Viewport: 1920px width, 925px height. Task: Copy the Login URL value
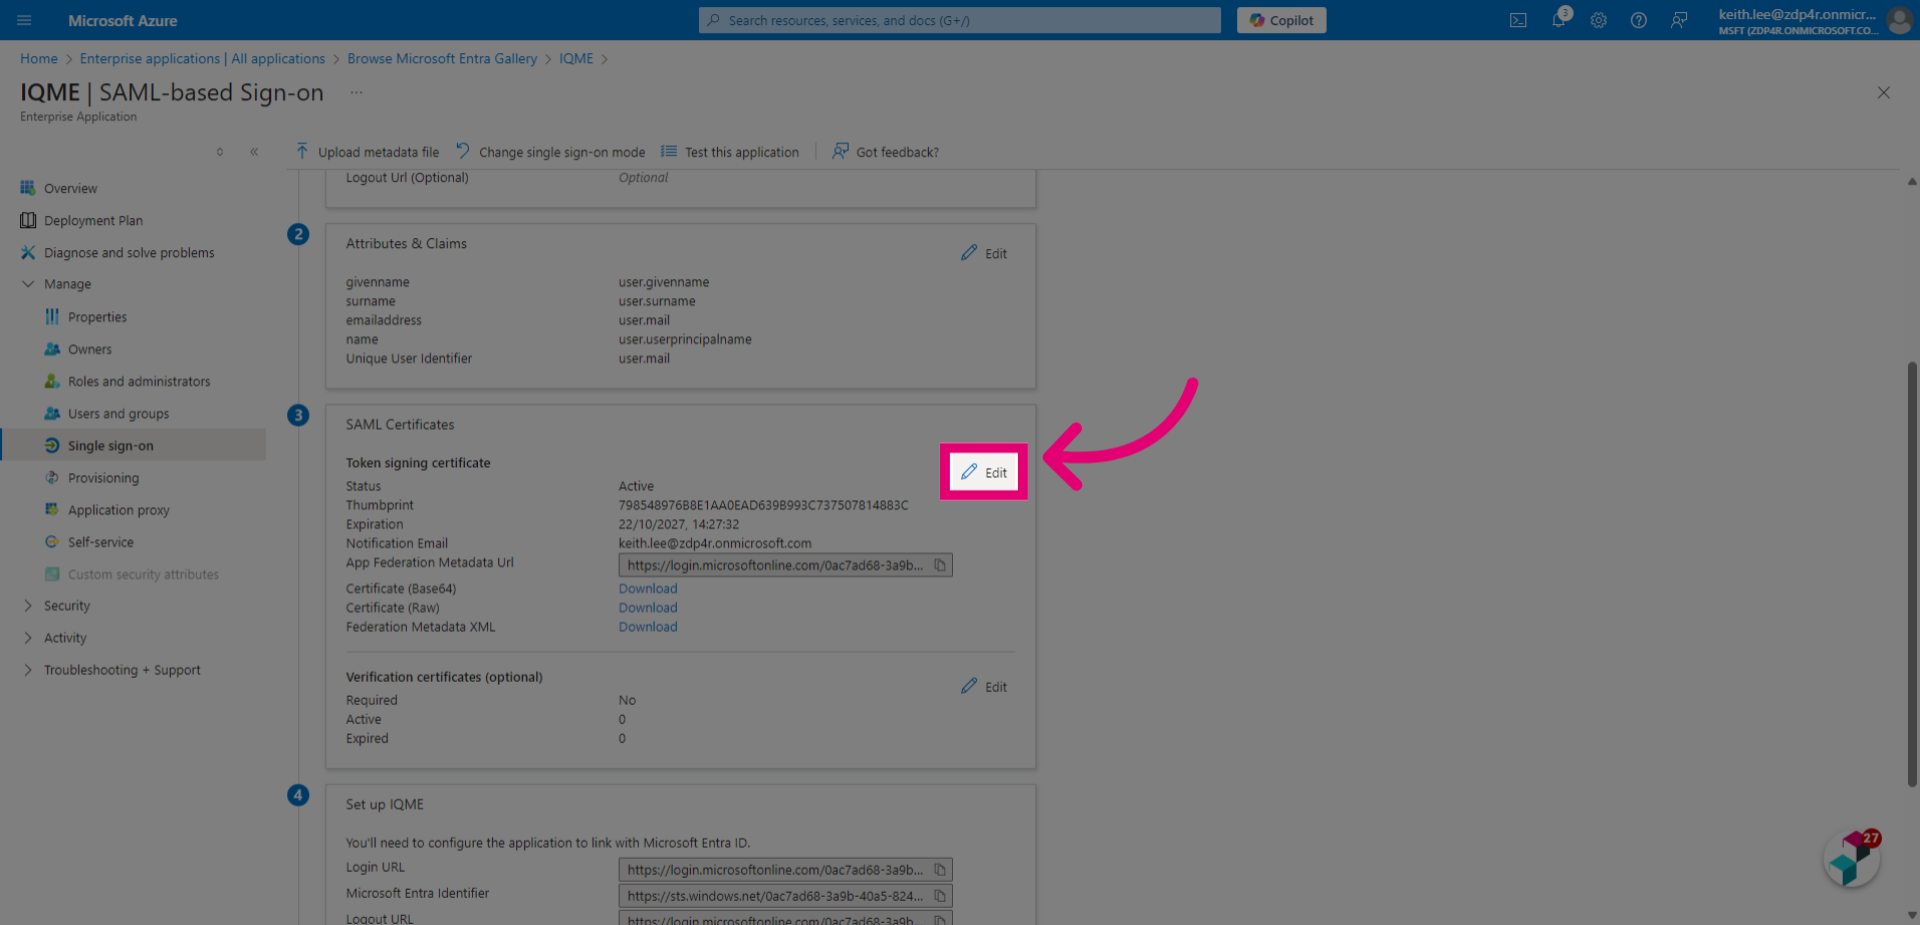940,870
